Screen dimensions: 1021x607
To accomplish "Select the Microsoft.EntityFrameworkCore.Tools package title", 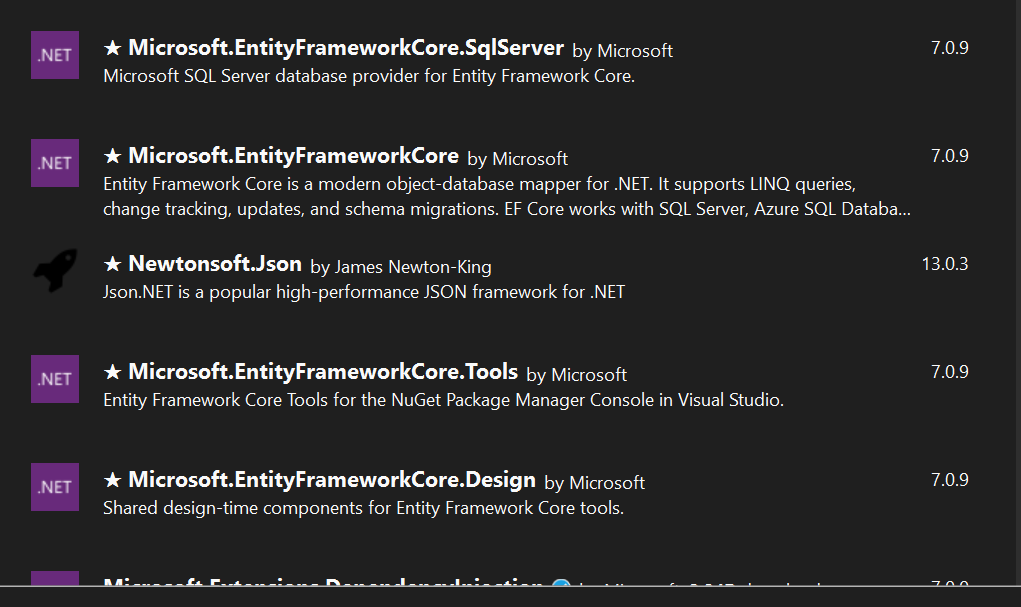I will pos(323,372).
